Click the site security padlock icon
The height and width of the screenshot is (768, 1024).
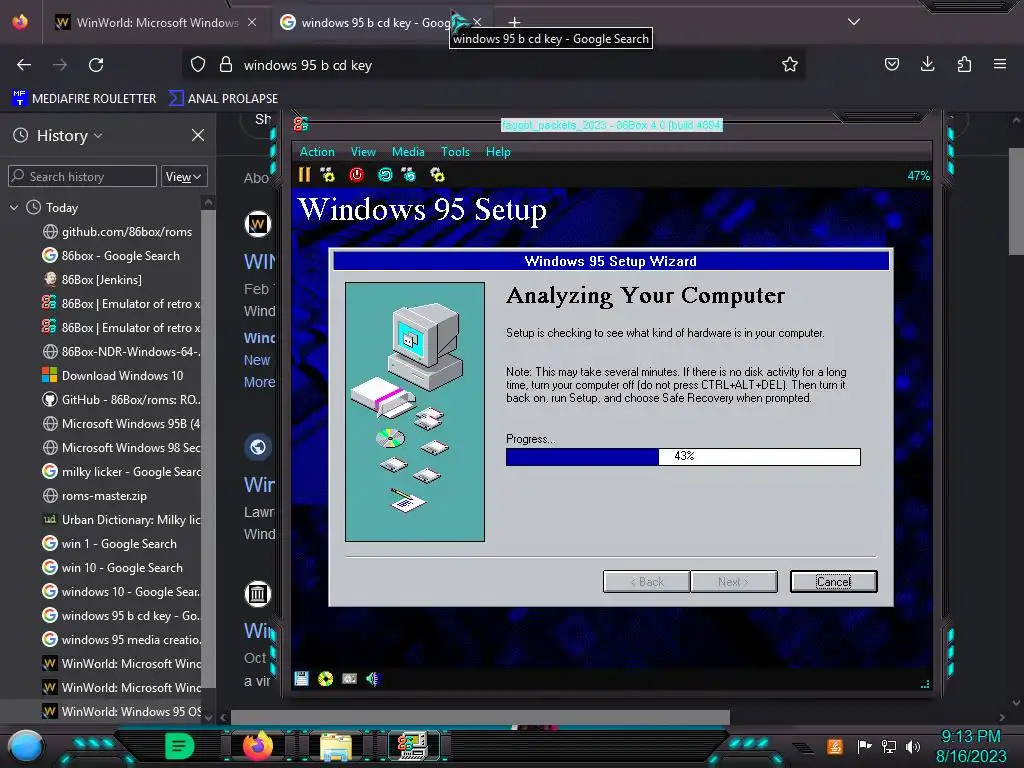(x=226, y=65)
